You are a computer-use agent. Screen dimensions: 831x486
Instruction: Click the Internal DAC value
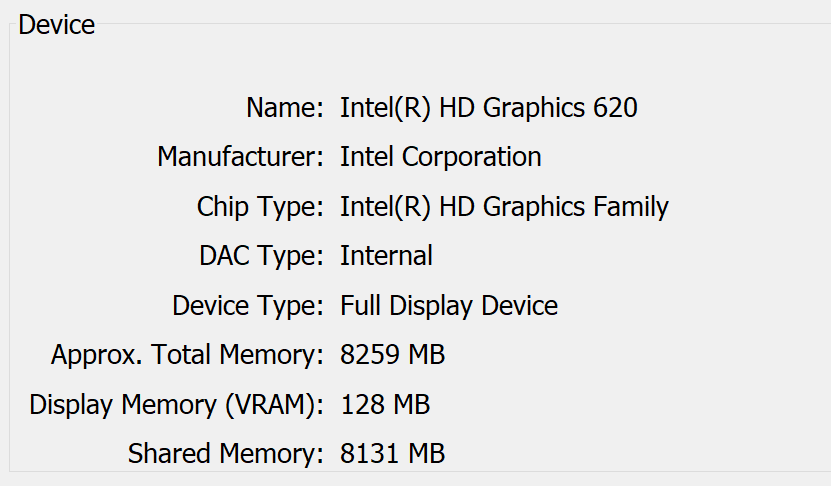(x=386, y=256)
